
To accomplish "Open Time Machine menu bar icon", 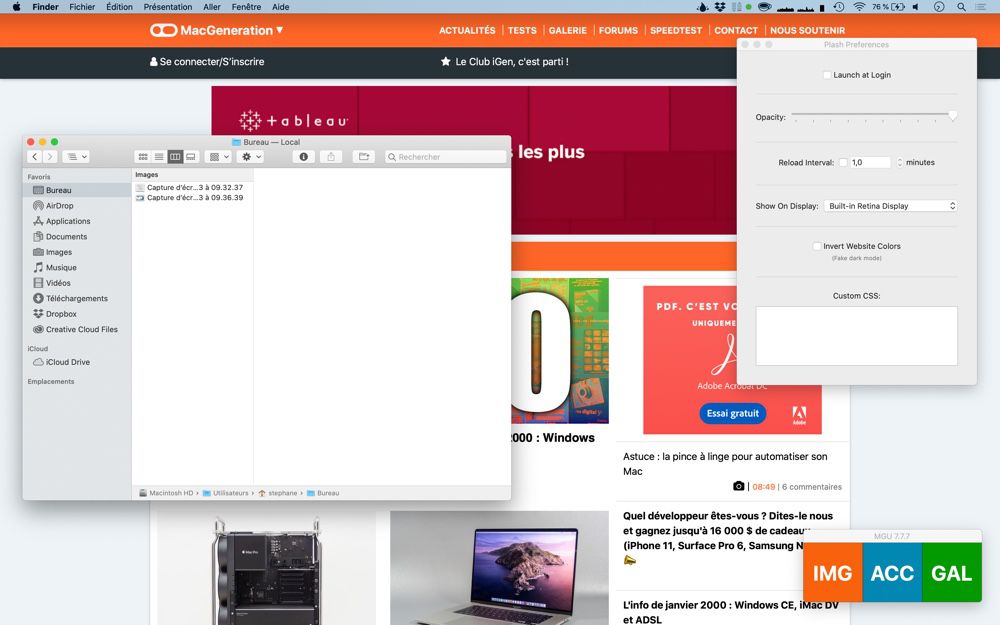I will click(839, 7).
